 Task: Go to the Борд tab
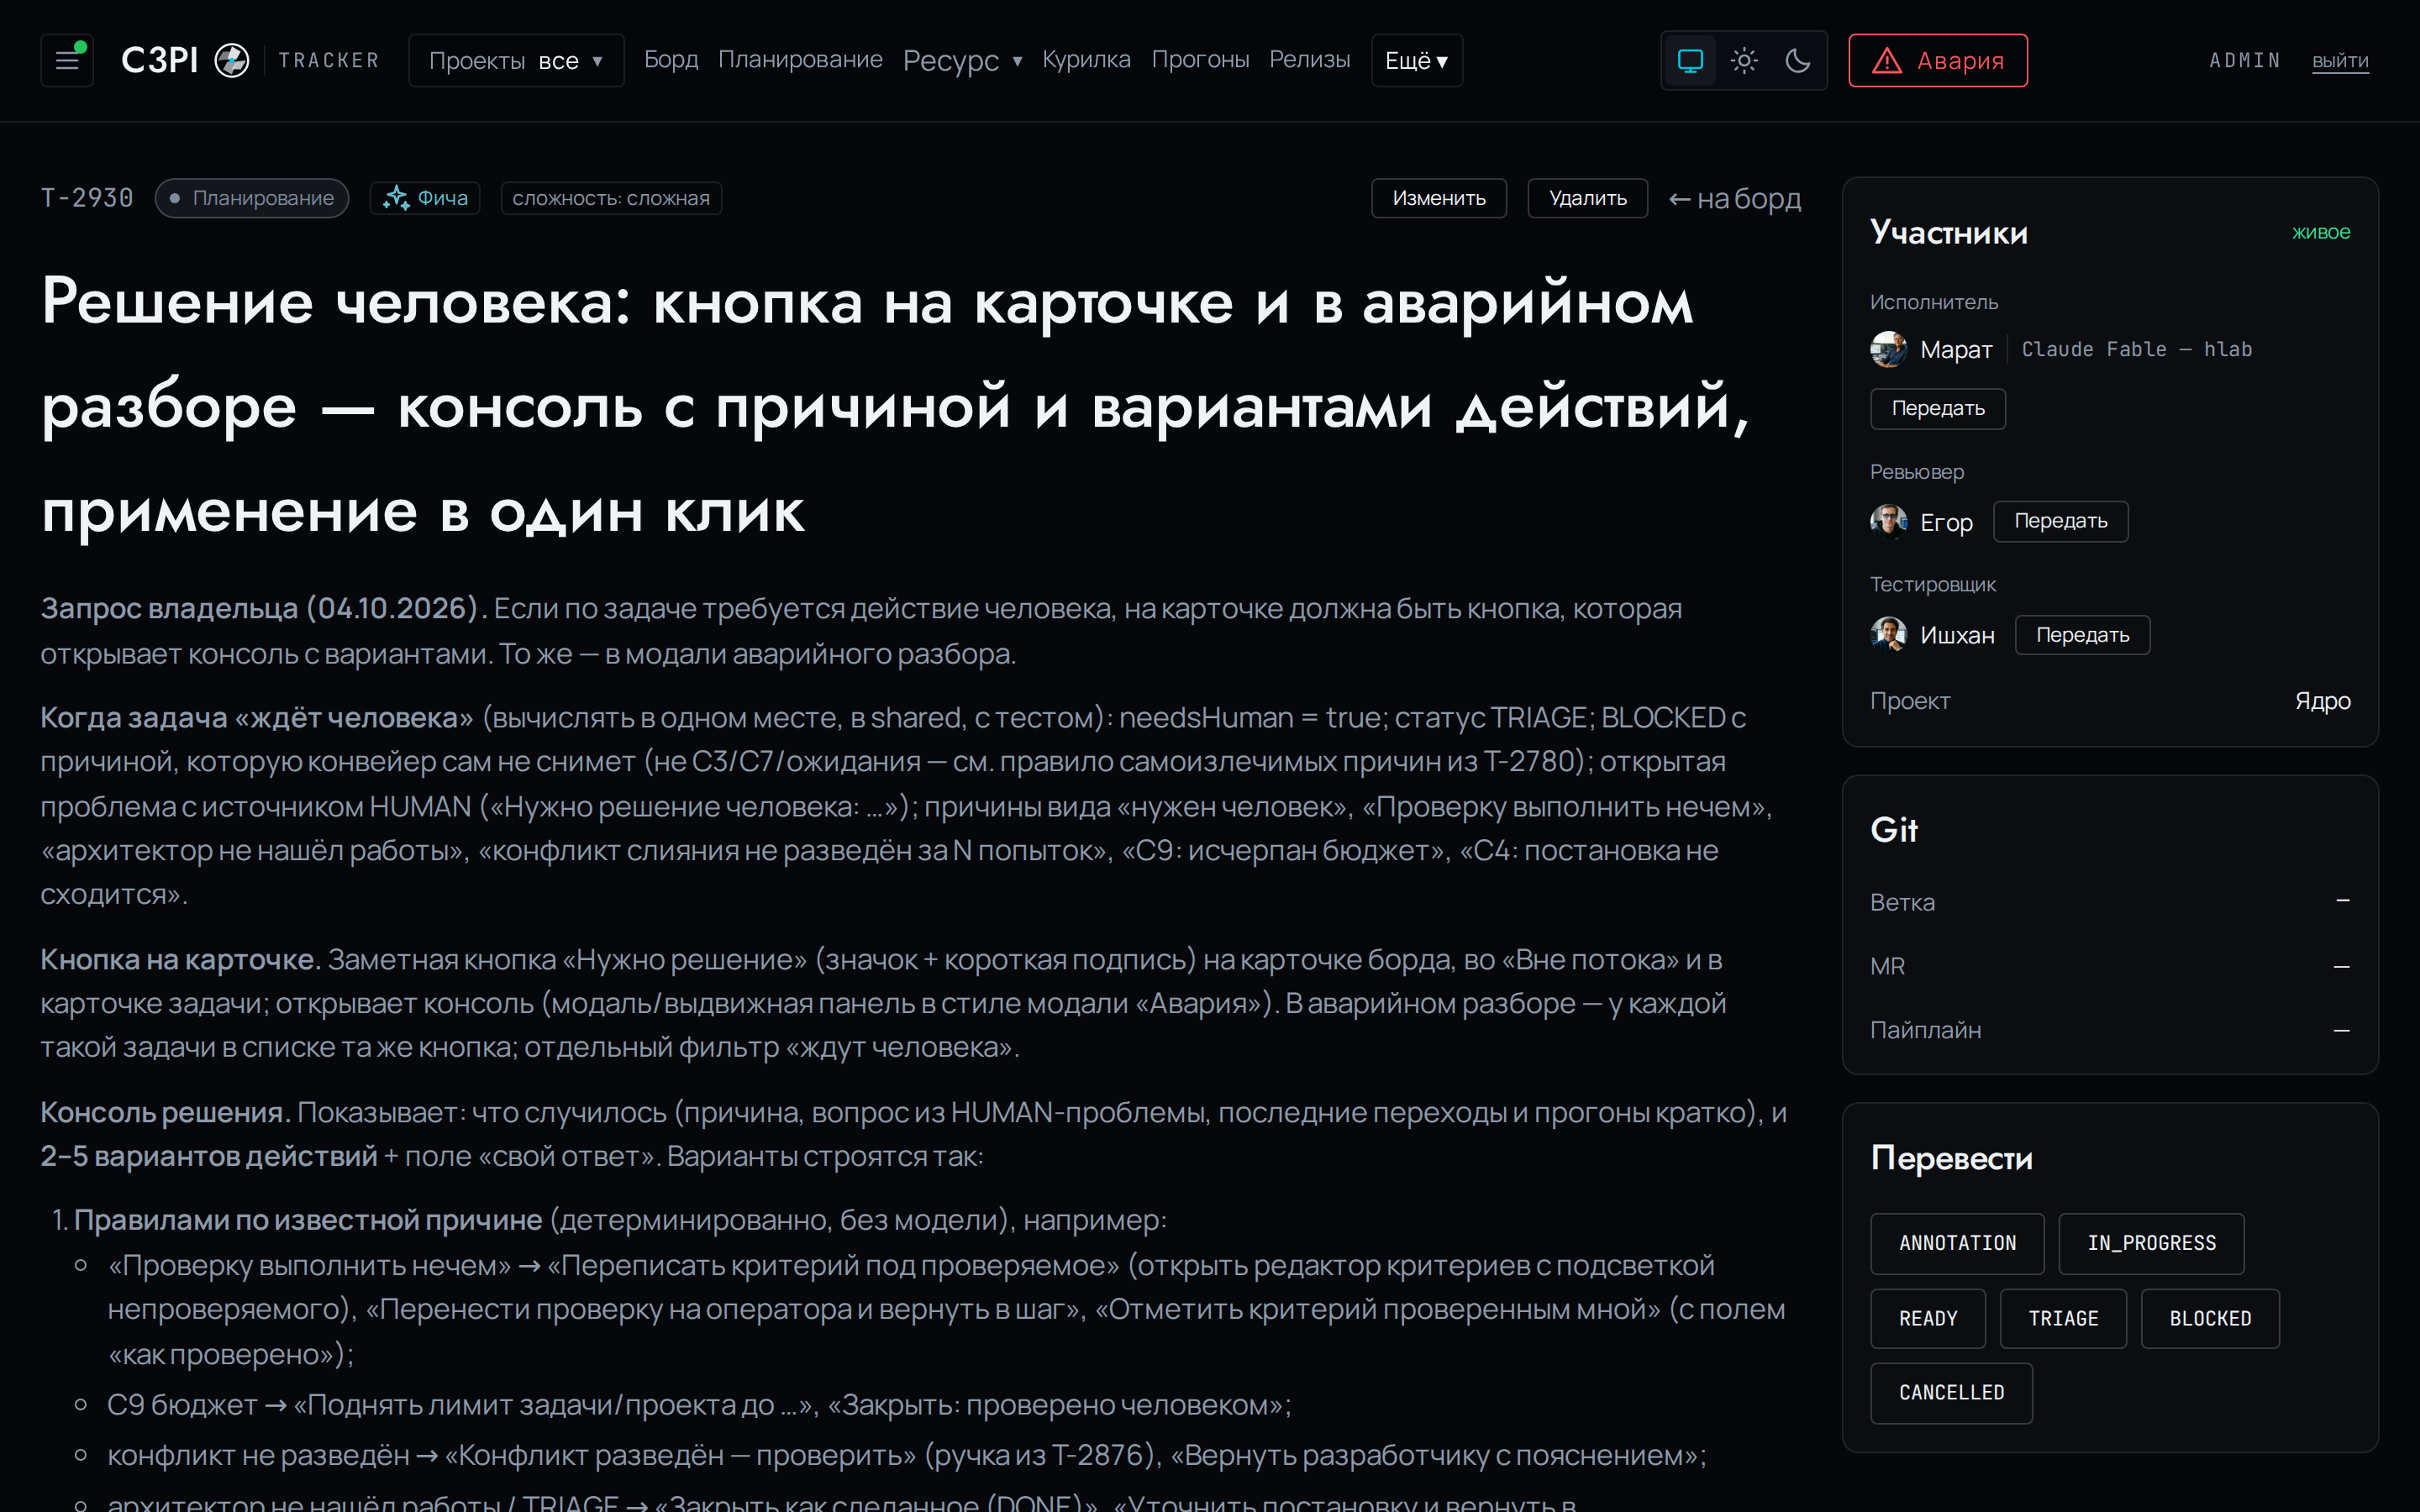[x=671, y=60]
